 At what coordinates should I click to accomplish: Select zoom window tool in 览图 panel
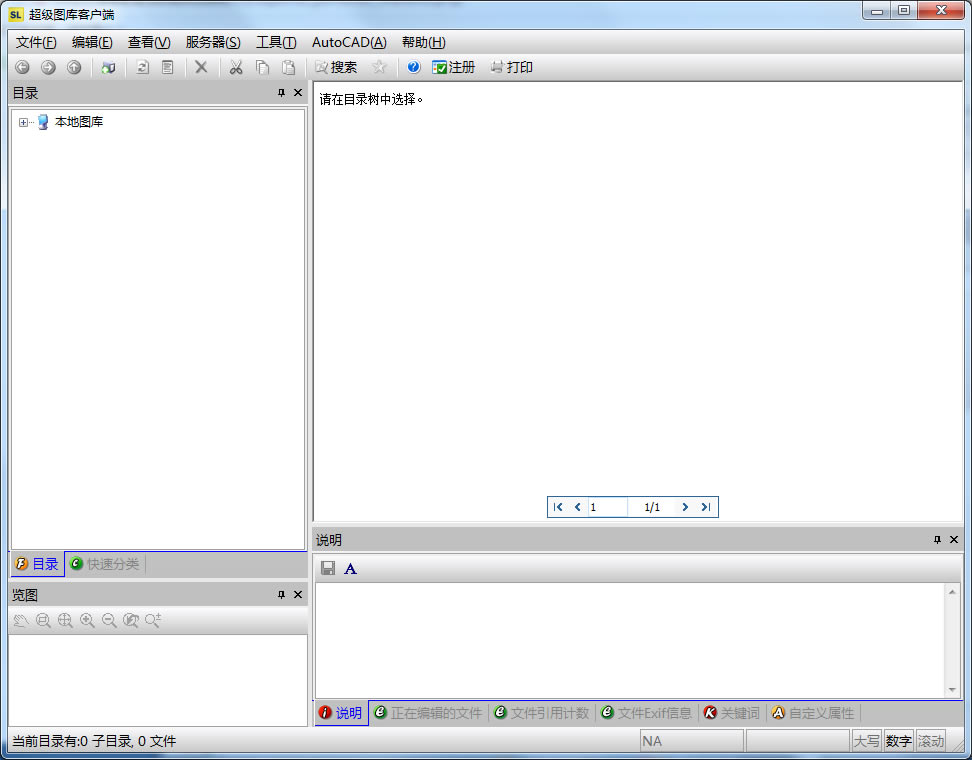(x=43, y=620)
